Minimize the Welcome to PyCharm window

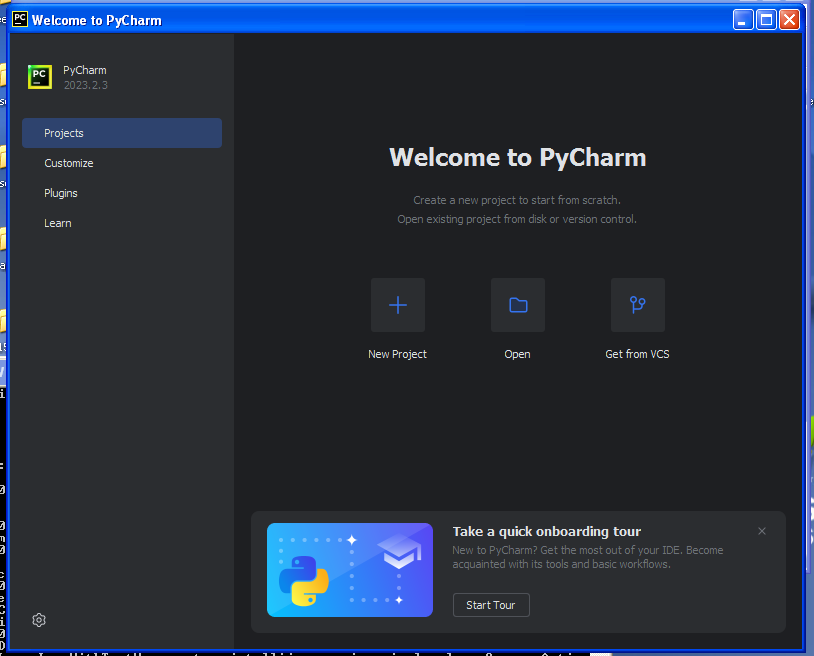point(743,20)
